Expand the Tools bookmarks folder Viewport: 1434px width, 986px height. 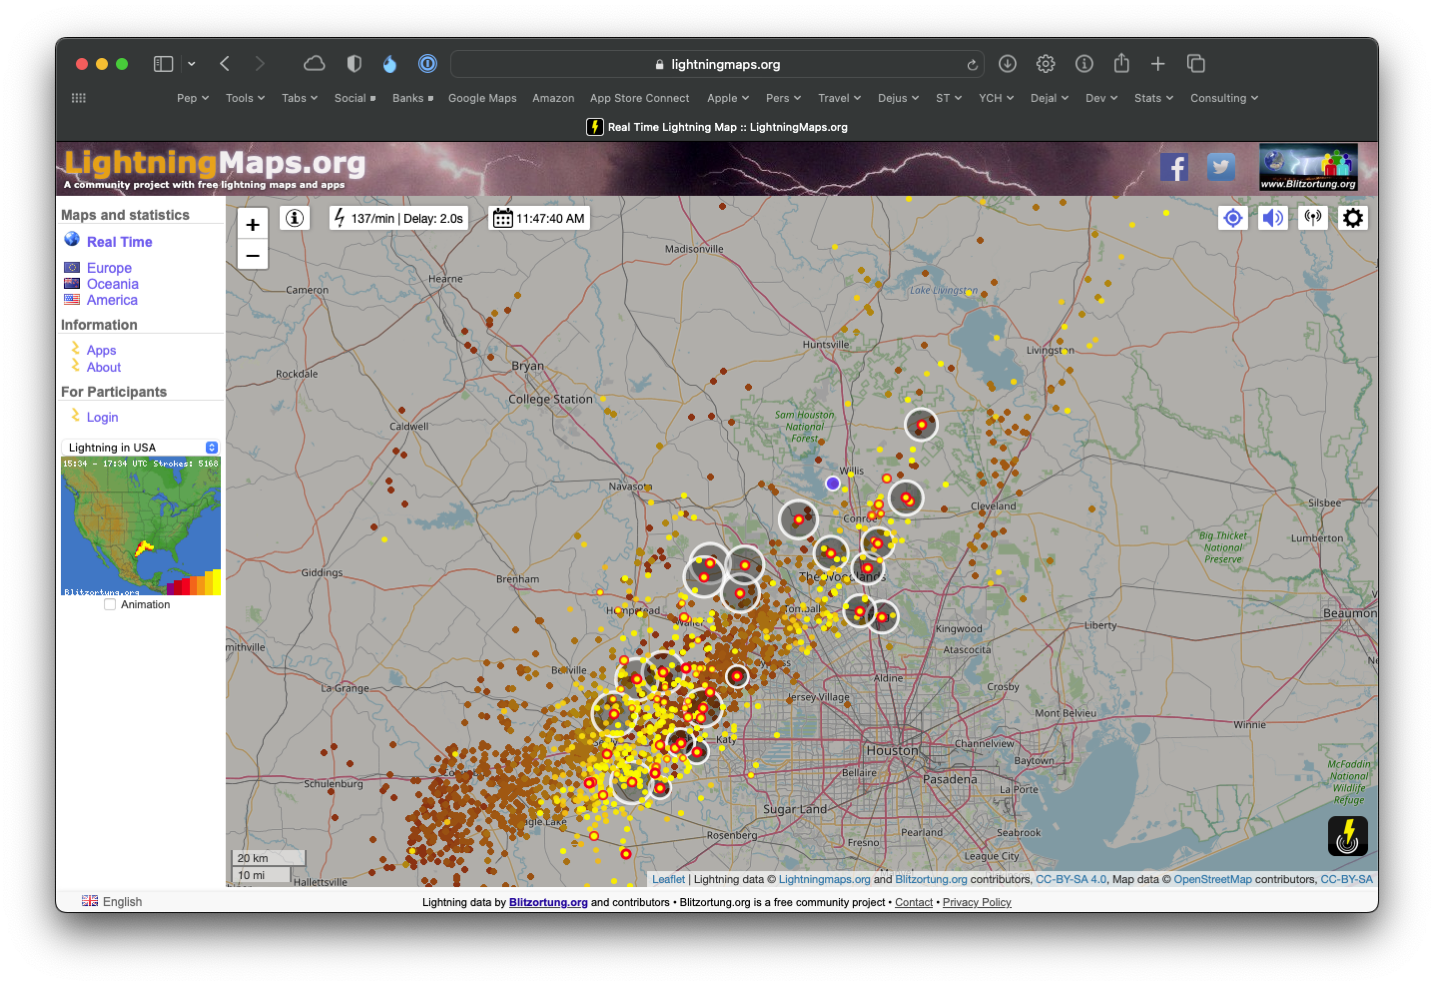245,98
